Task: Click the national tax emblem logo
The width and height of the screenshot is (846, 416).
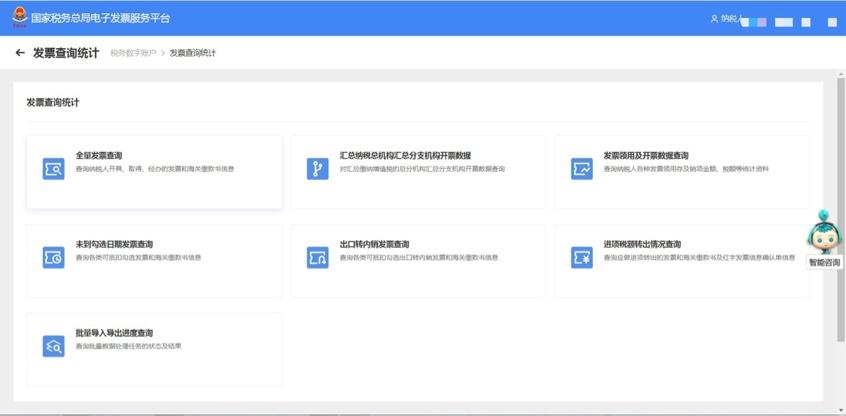Action: [x=19, y=17]
